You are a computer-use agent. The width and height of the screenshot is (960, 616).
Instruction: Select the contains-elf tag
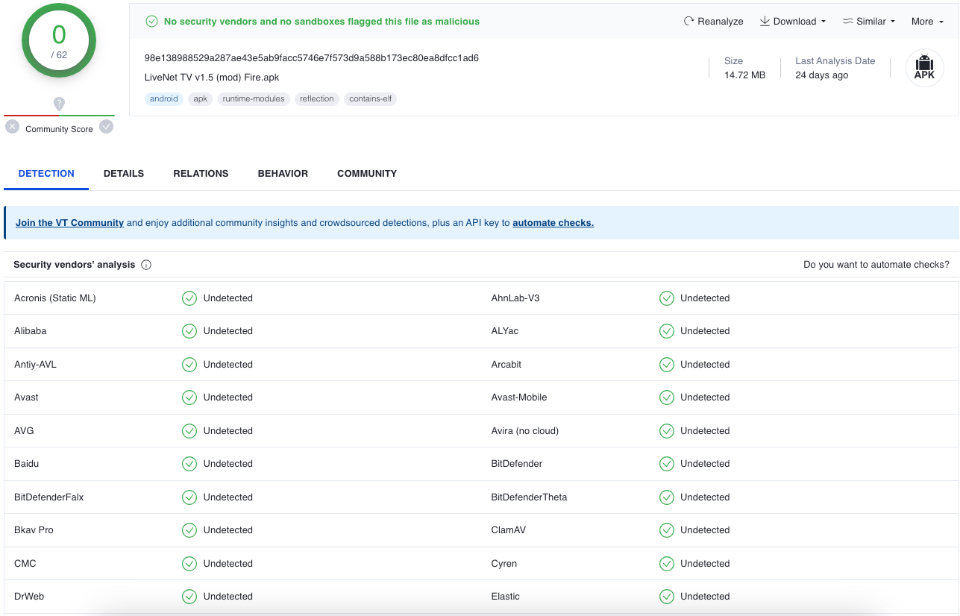point(370,99)
